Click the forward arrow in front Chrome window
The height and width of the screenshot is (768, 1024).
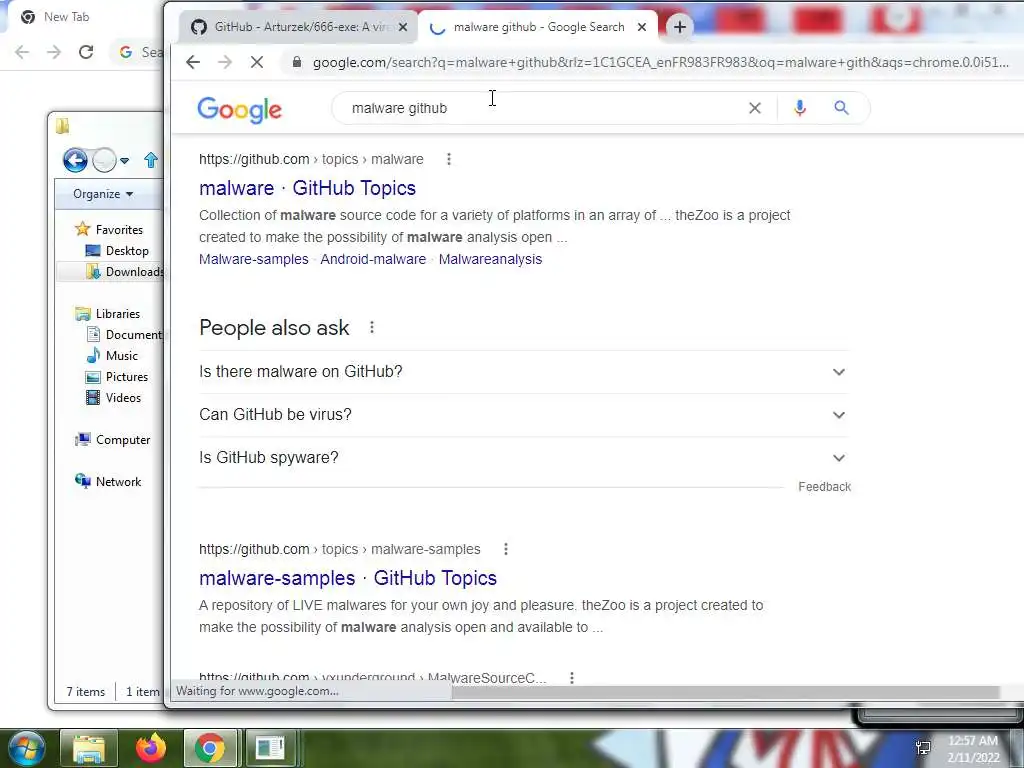pos(225,62)
